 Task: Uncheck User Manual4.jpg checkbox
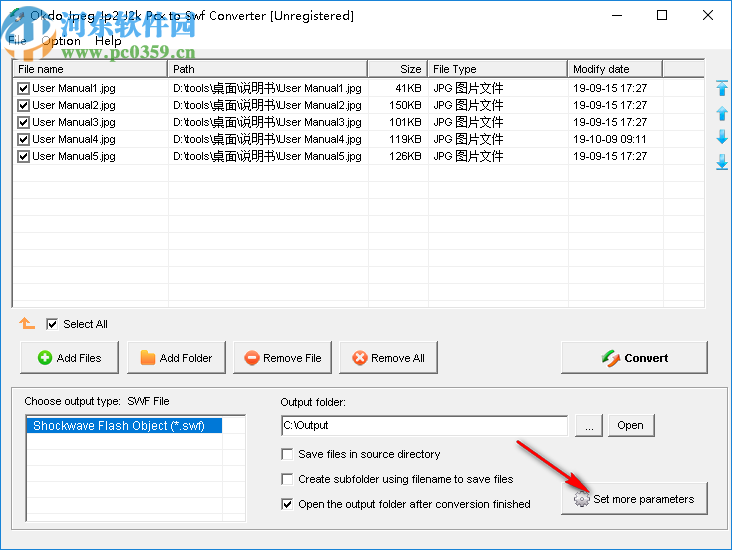click(x=23, y=139)
